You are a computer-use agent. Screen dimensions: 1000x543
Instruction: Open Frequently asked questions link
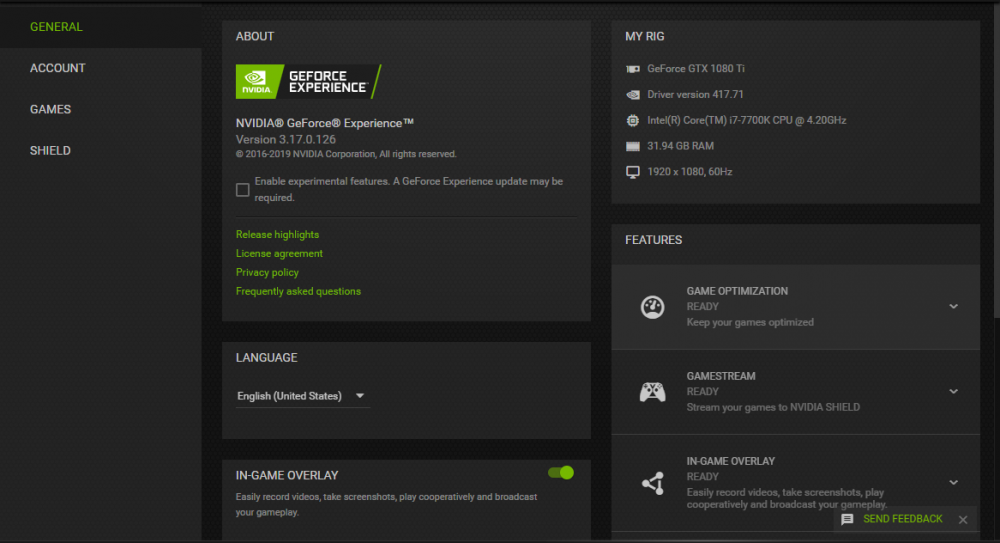tap(298, 291)
